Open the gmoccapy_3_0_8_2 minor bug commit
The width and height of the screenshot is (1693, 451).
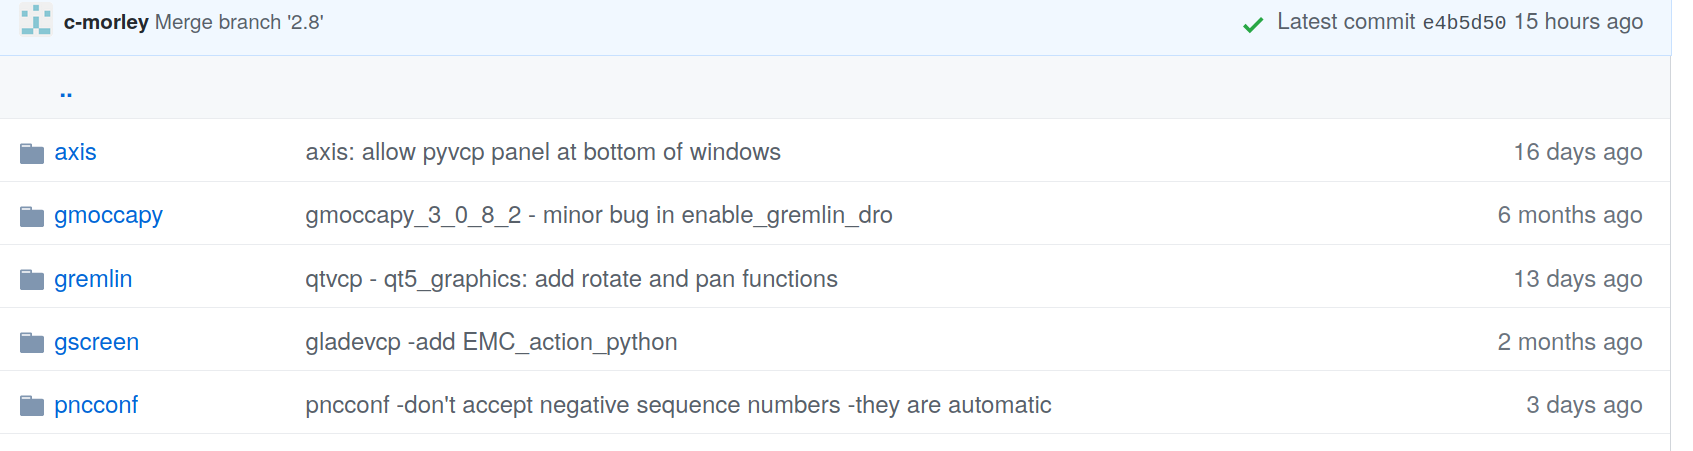point(599,215)
